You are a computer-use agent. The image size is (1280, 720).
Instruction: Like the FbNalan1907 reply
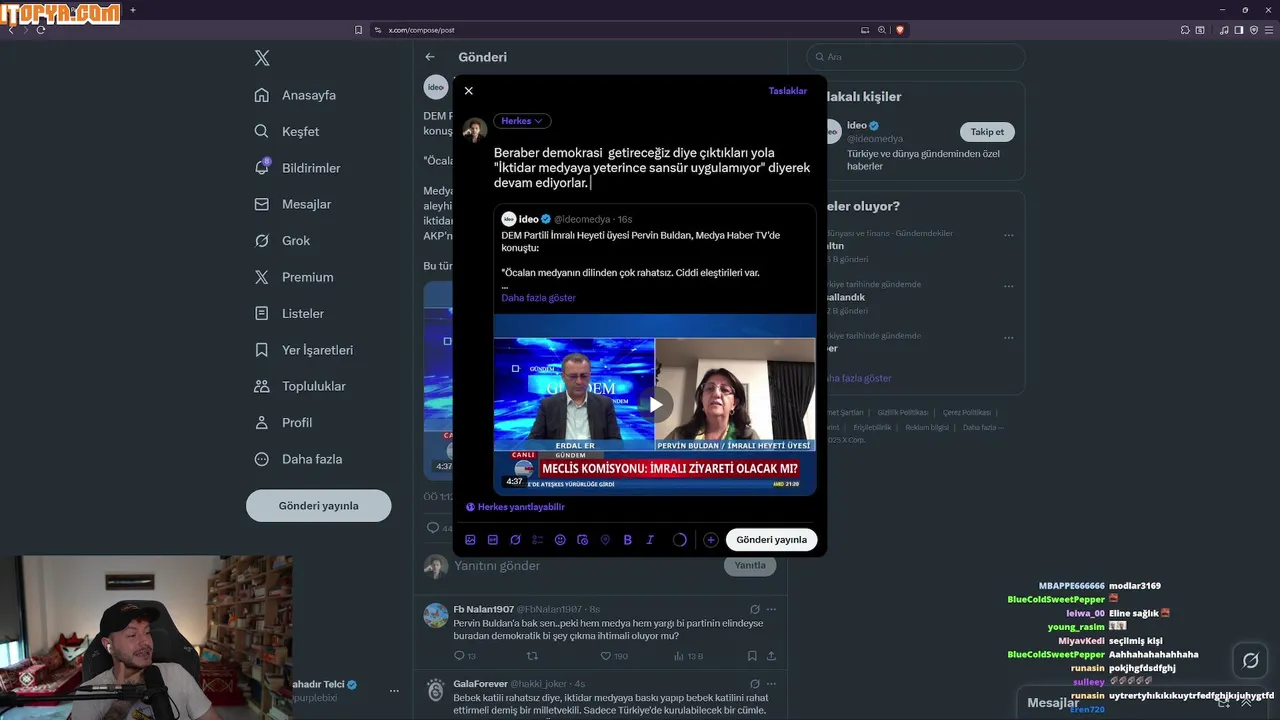point(606,656)
